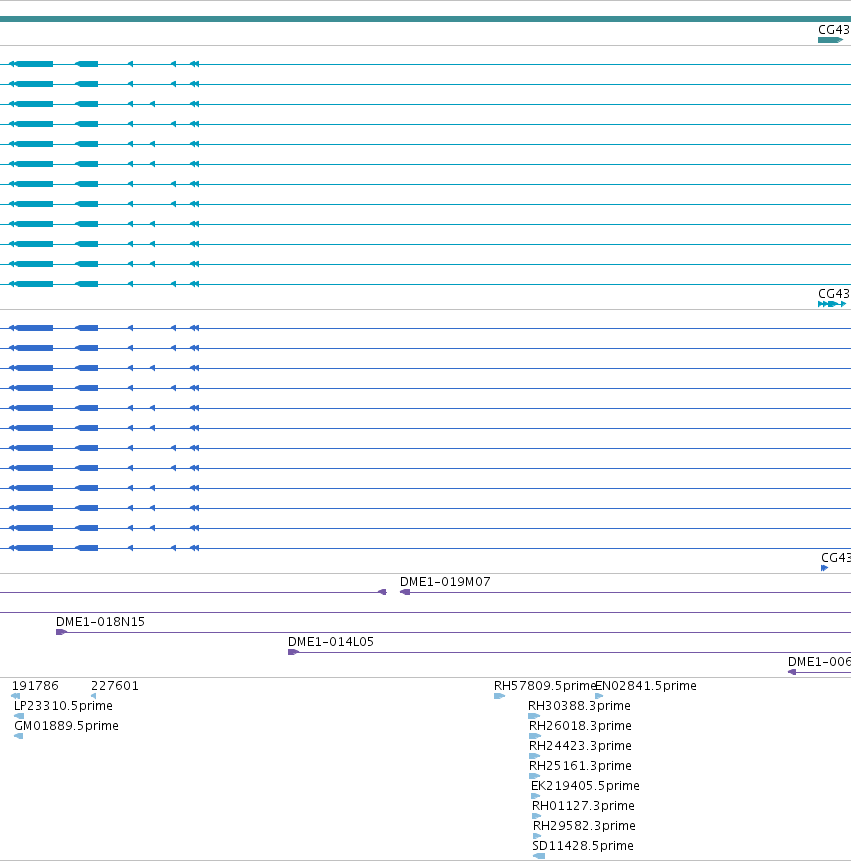Click the DME1-006 clone label at right edge

[x=819, y=661]
